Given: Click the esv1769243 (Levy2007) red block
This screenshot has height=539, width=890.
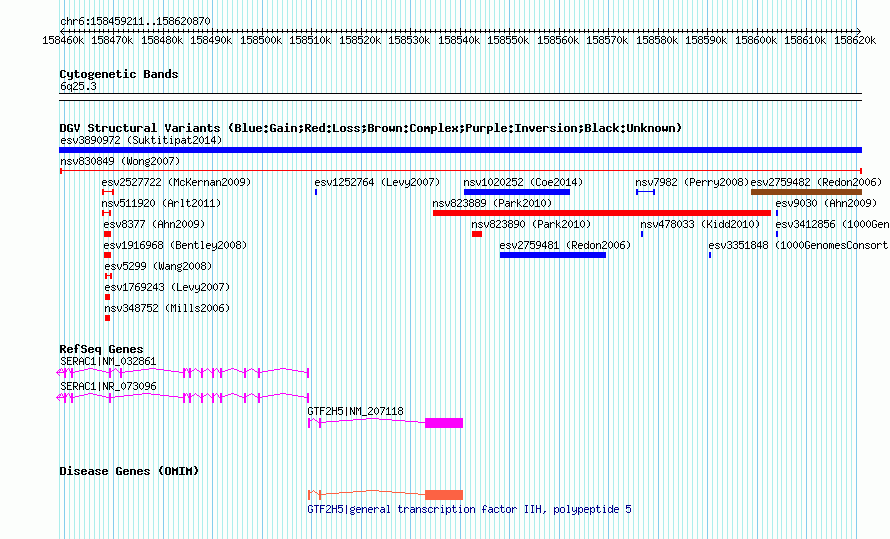Looking at the screenshot, I should pyautogui.click(x=107, y=297).
